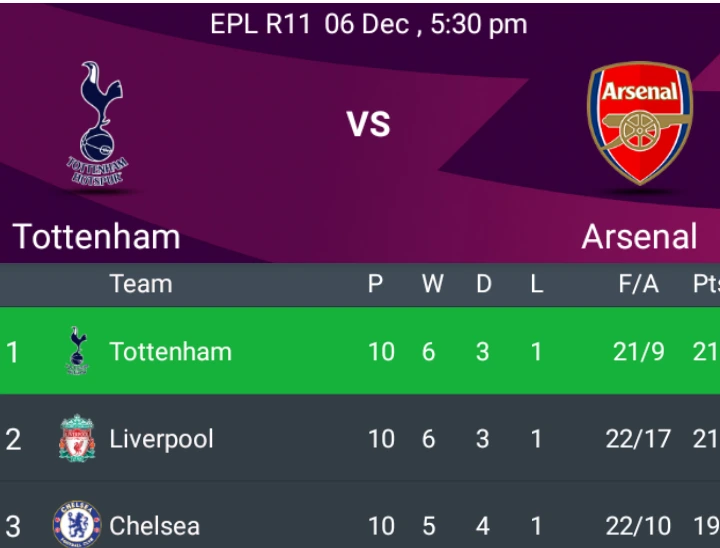This screenshot has width=720, height=548.
Task: Click Chelsea's crest in the standings
Action: (76, 525)
